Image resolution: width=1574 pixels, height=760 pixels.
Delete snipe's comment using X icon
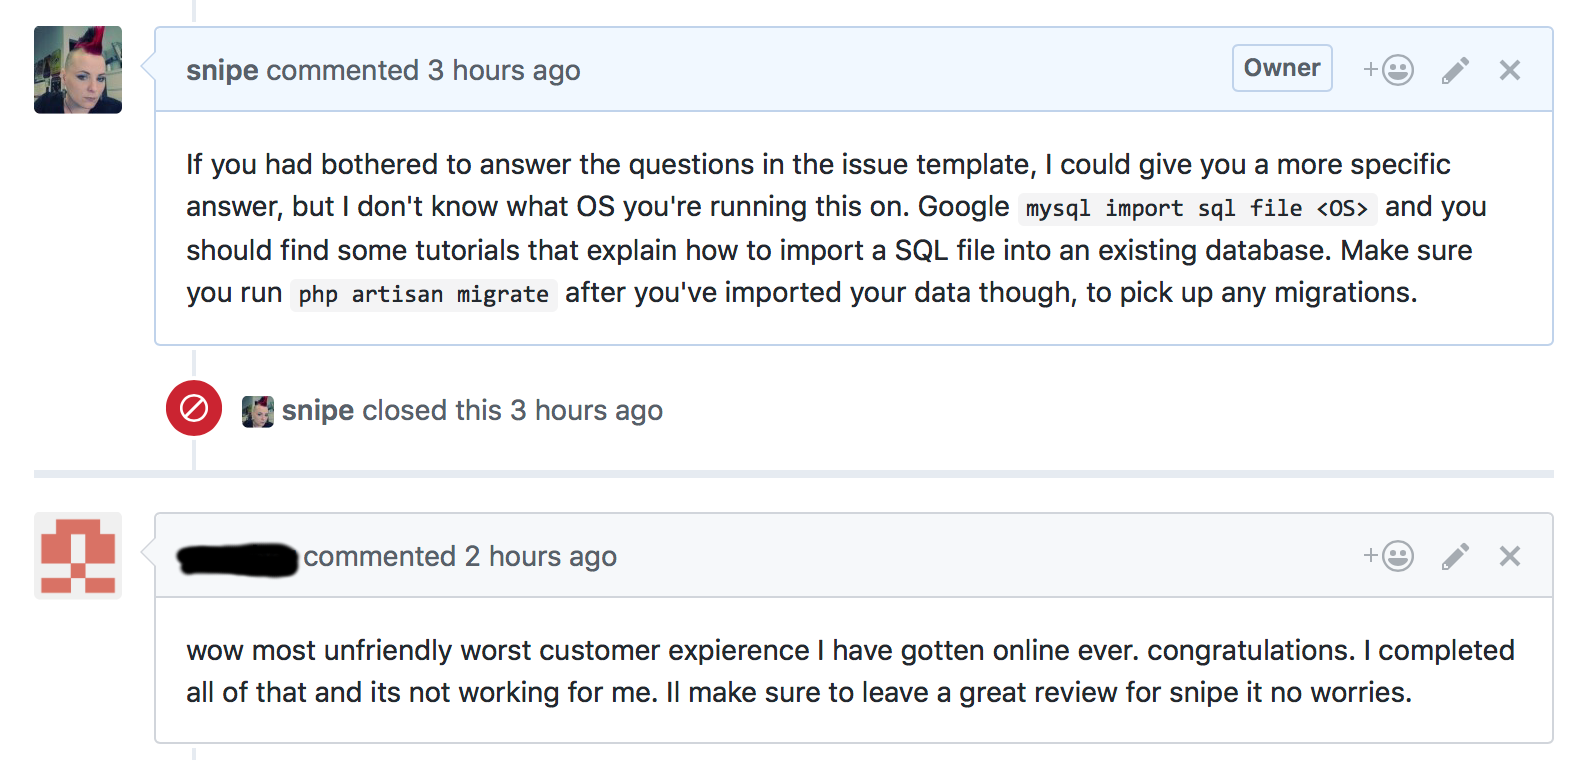coord(1509,70)
